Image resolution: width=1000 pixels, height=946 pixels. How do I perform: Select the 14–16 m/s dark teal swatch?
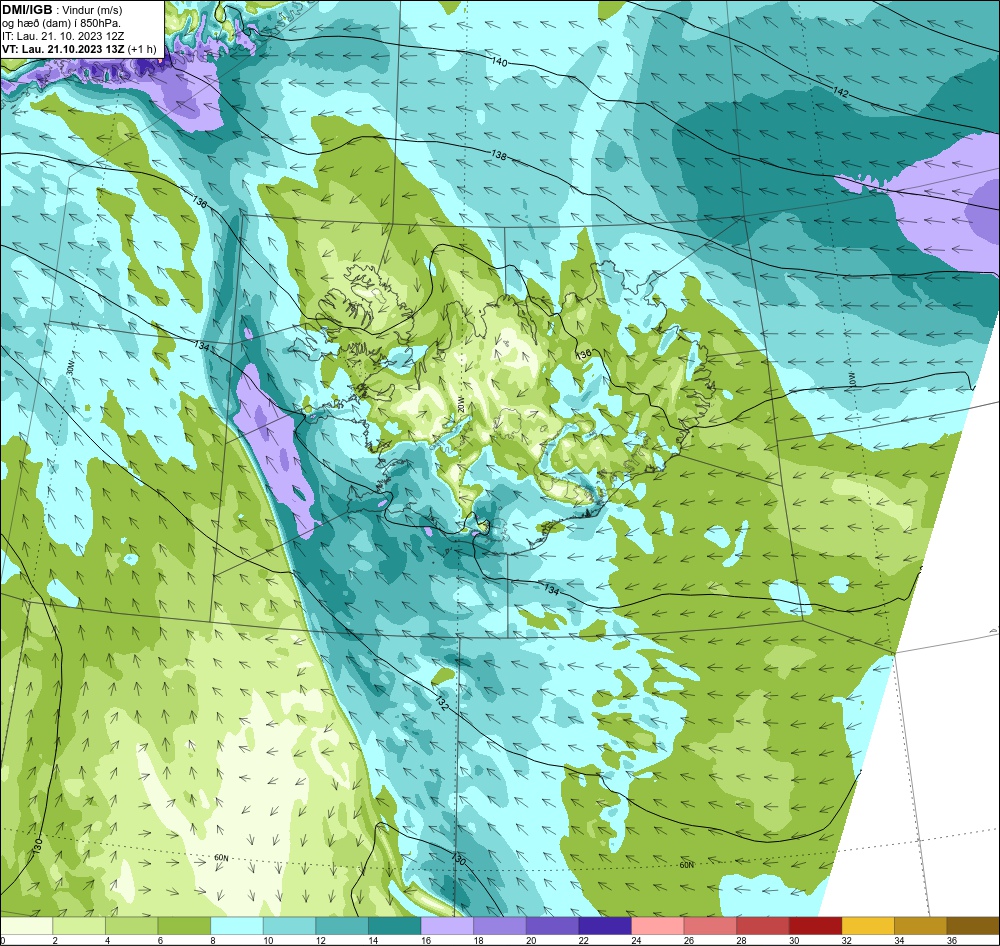pos(395,925)
